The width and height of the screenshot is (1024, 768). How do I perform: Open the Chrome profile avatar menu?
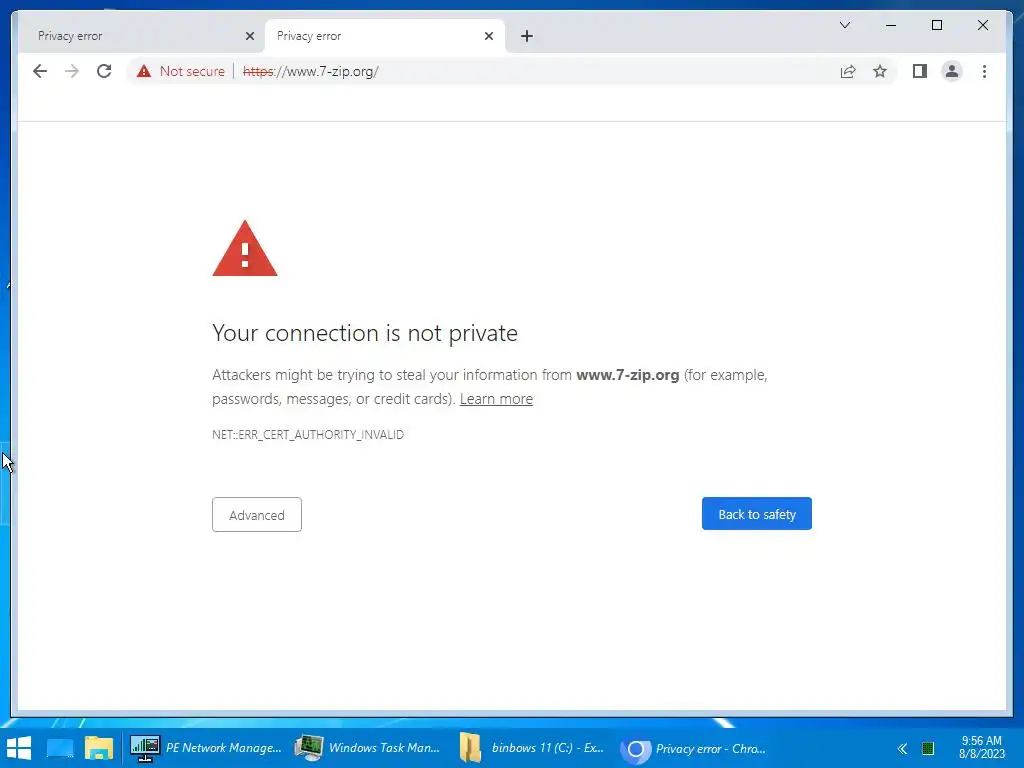pos(952,71)
